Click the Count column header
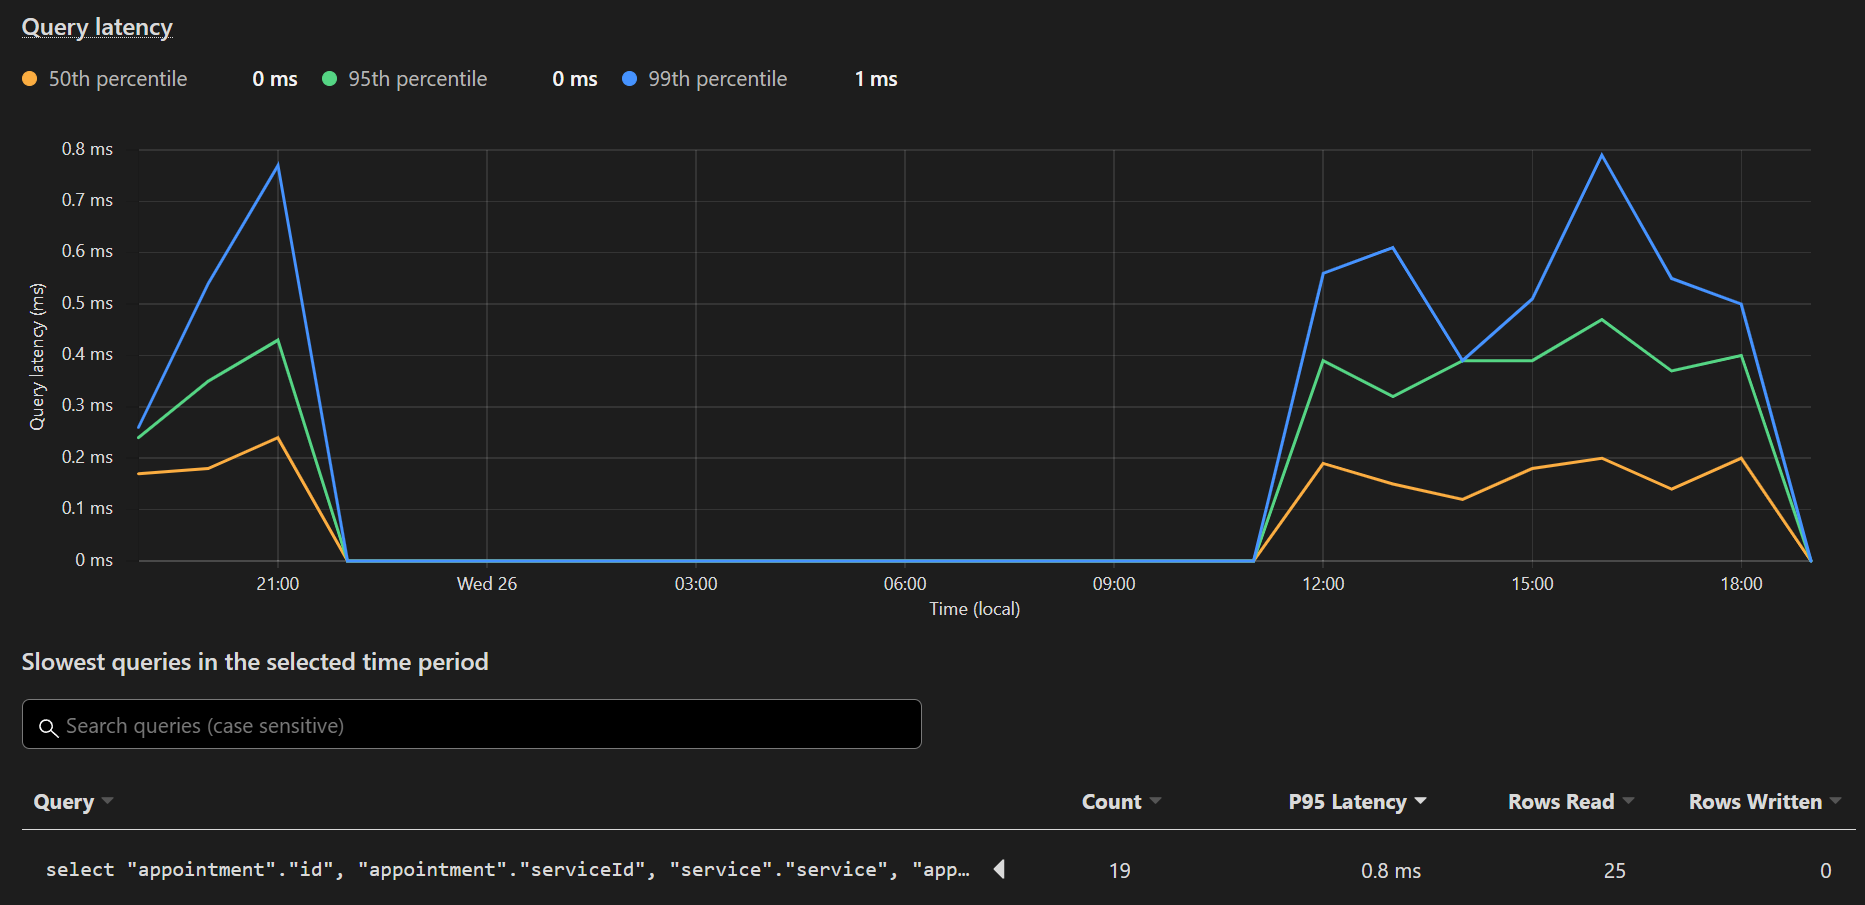 (x=1111, y=802)
